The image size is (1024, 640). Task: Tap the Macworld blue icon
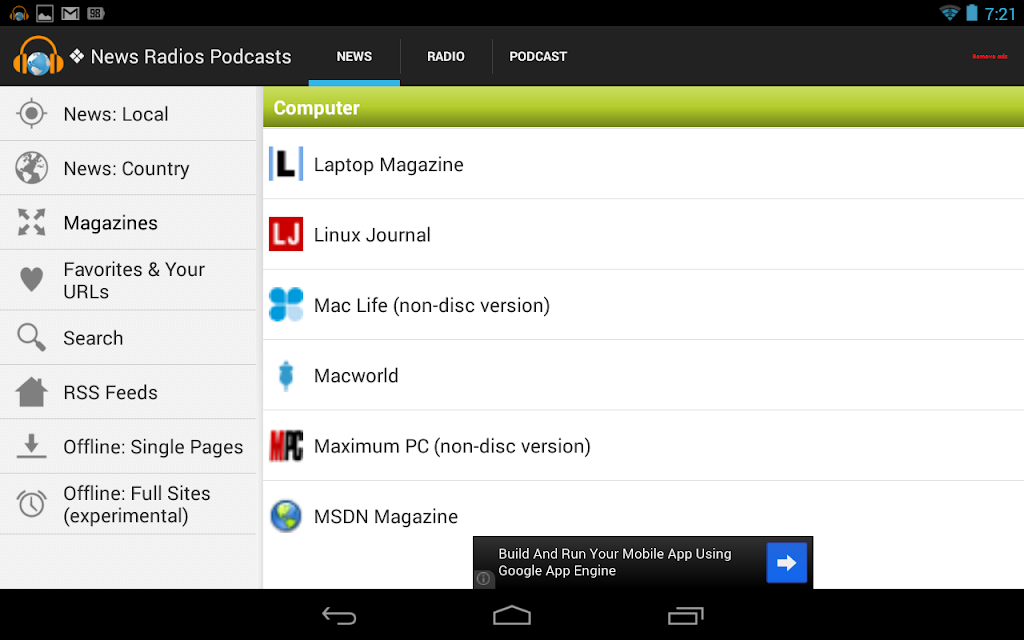pyautogui.click(x=286, y=376)
